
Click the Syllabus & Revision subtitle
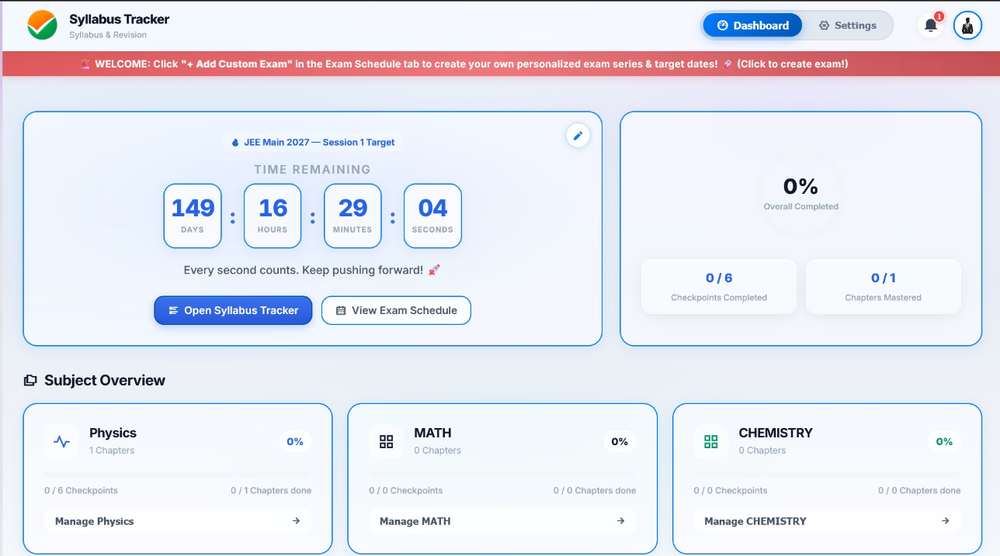tap(108, 35)
